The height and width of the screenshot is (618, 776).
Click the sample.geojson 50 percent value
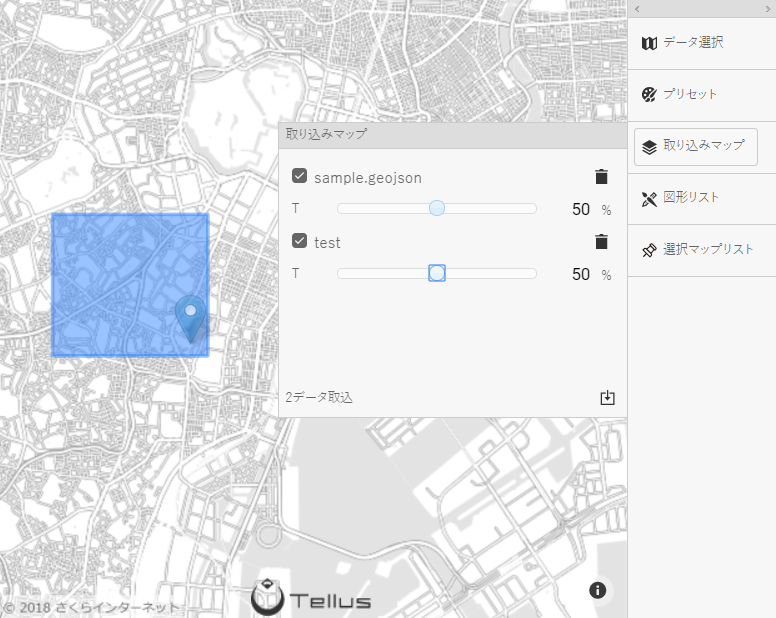pos(581,209)
